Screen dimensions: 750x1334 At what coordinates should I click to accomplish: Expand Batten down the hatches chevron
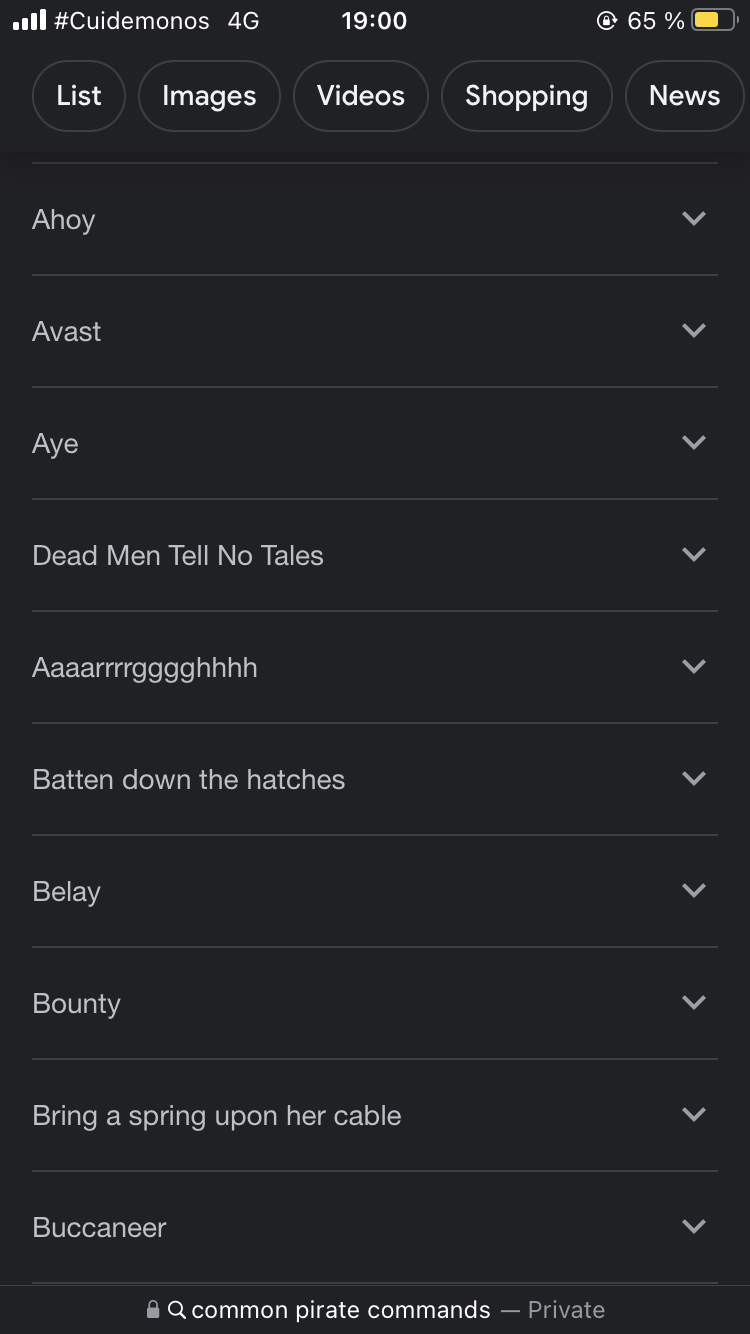694,778
